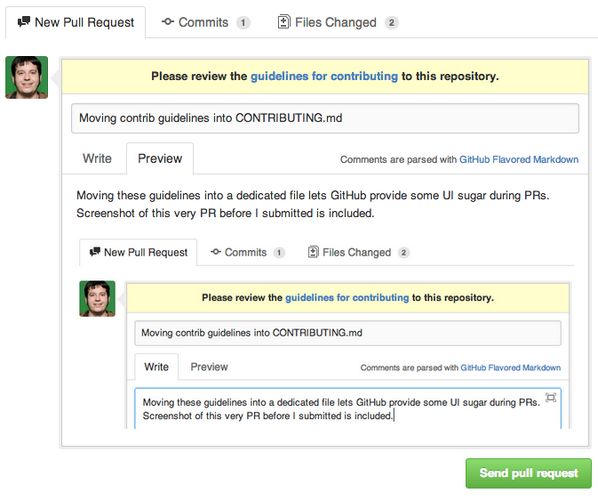Click the Files Changed count badge showing 2
Screen dimensions: 598x501
(x=391, y=22)
